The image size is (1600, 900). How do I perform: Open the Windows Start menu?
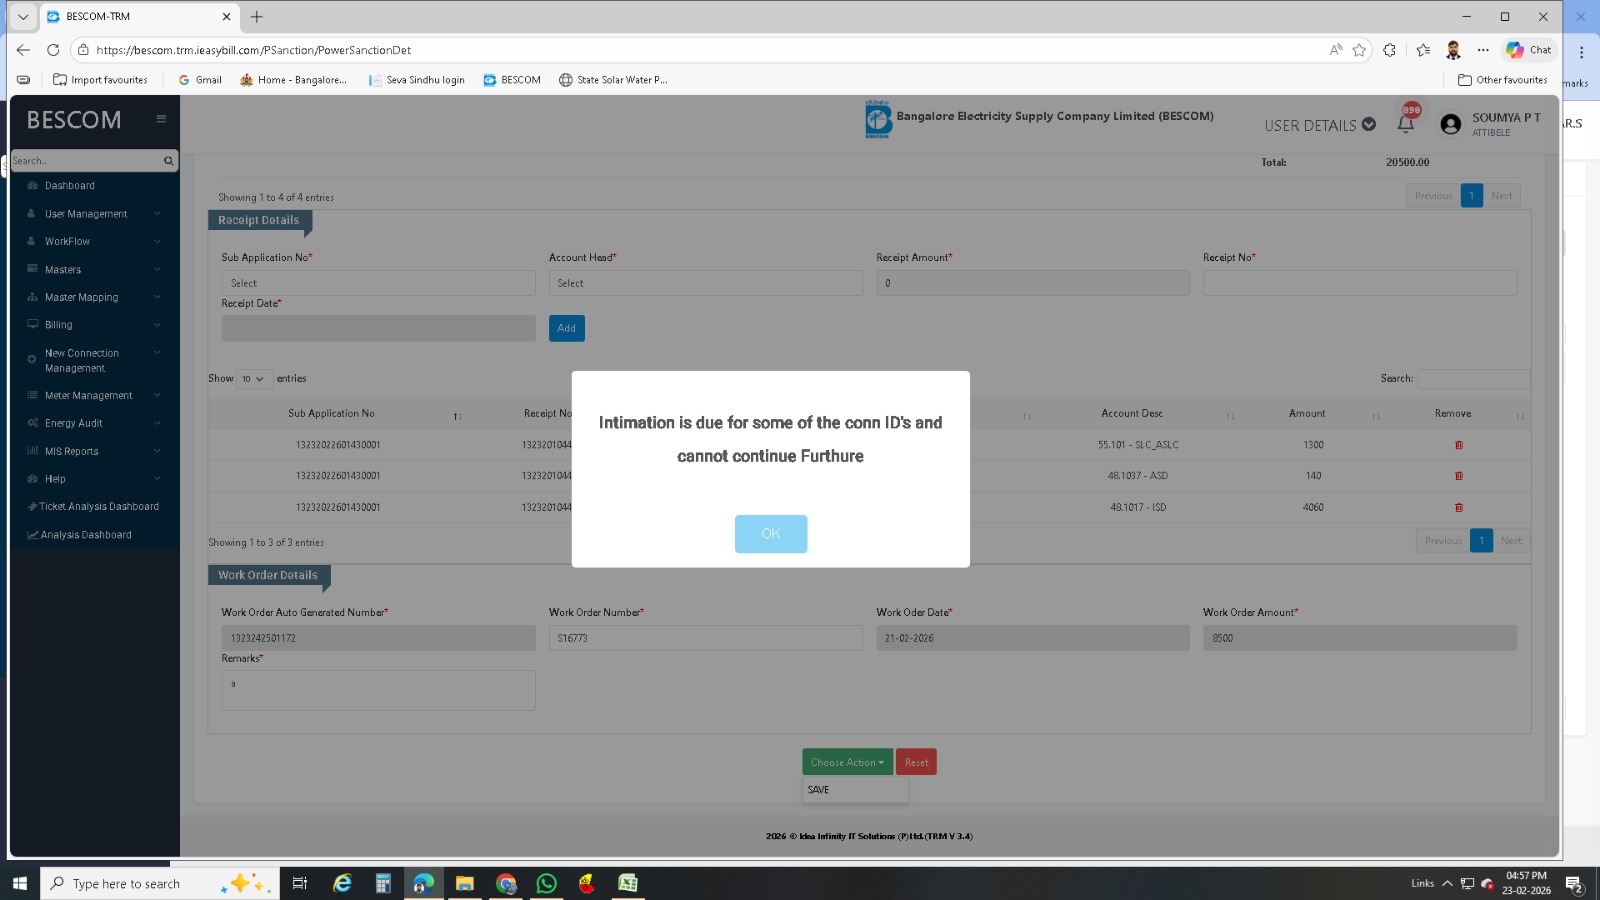click(x=19, y=883)
